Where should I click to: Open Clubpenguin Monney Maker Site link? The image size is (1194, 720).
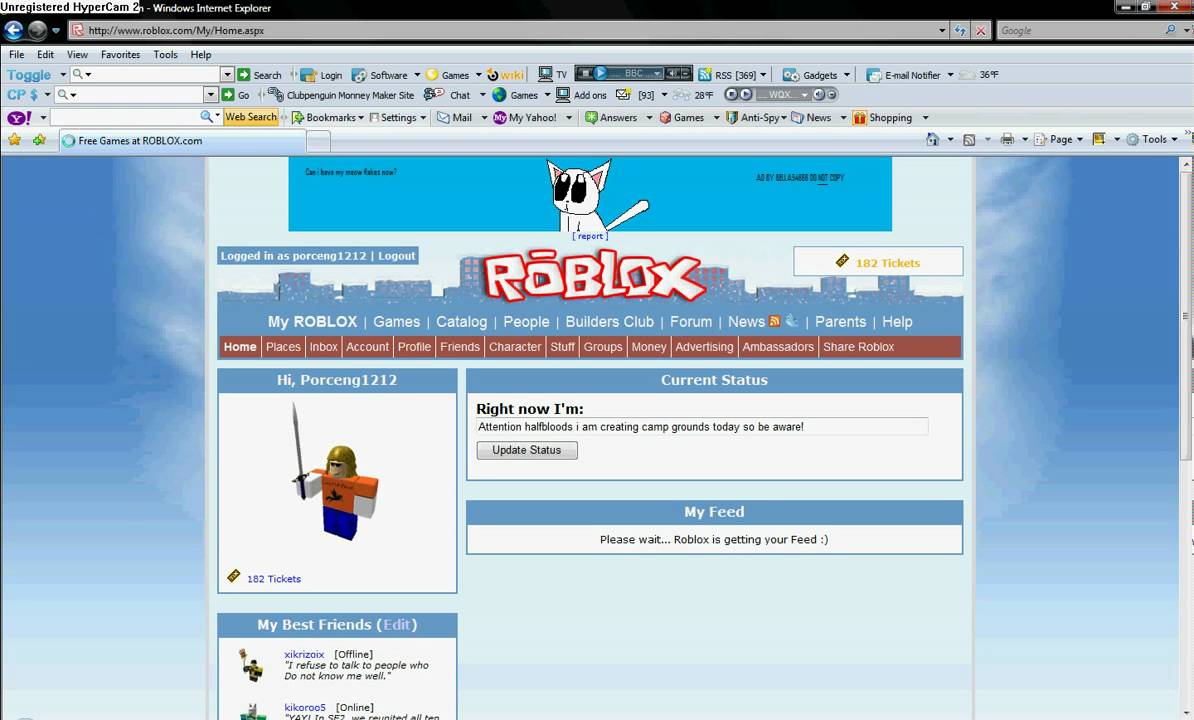pyautogui.click(x=342, y=95)
